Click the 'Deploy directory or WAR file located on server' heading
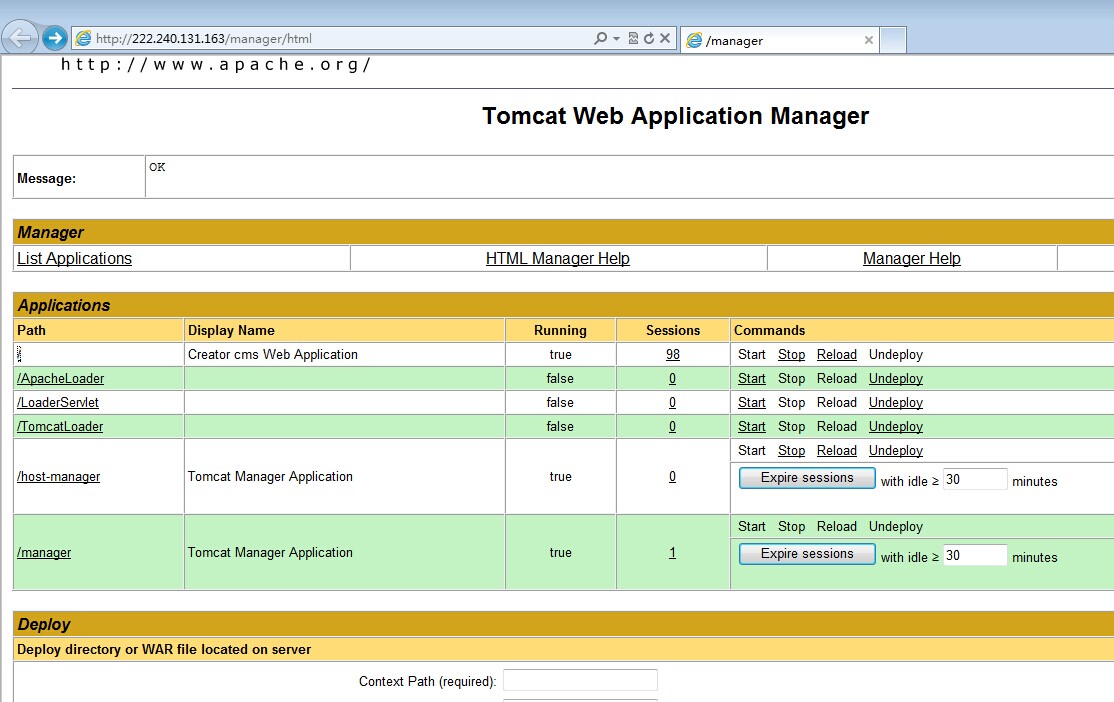 (164, 649)
